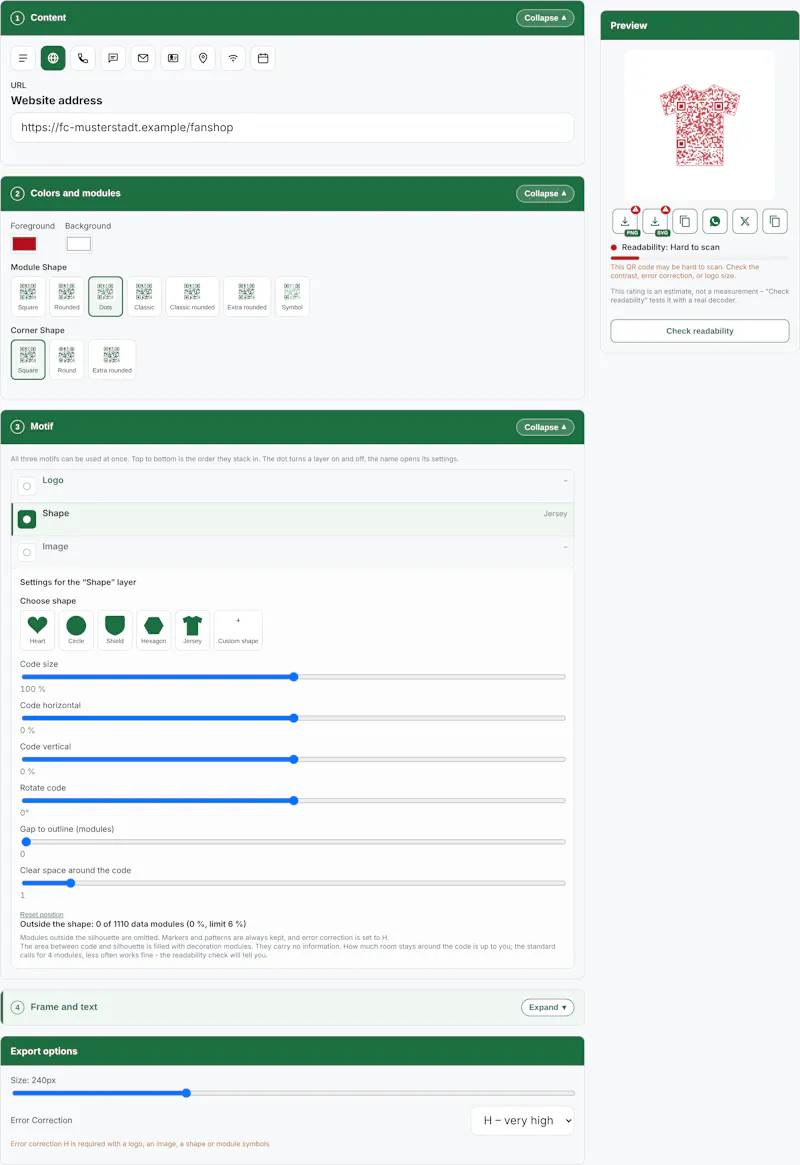The height and width of the screenshot is (1165, 800).
Task: Pick the Shield shape
Action: tap(114, 630)
